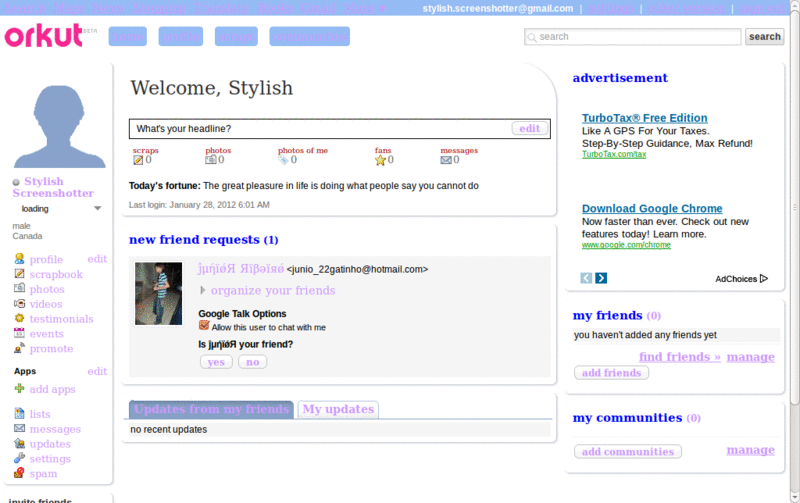Image resolution: width=800 pixels, height=503 pixels.
Task: Click into the search input field
Action: click(x=633, y=37)
